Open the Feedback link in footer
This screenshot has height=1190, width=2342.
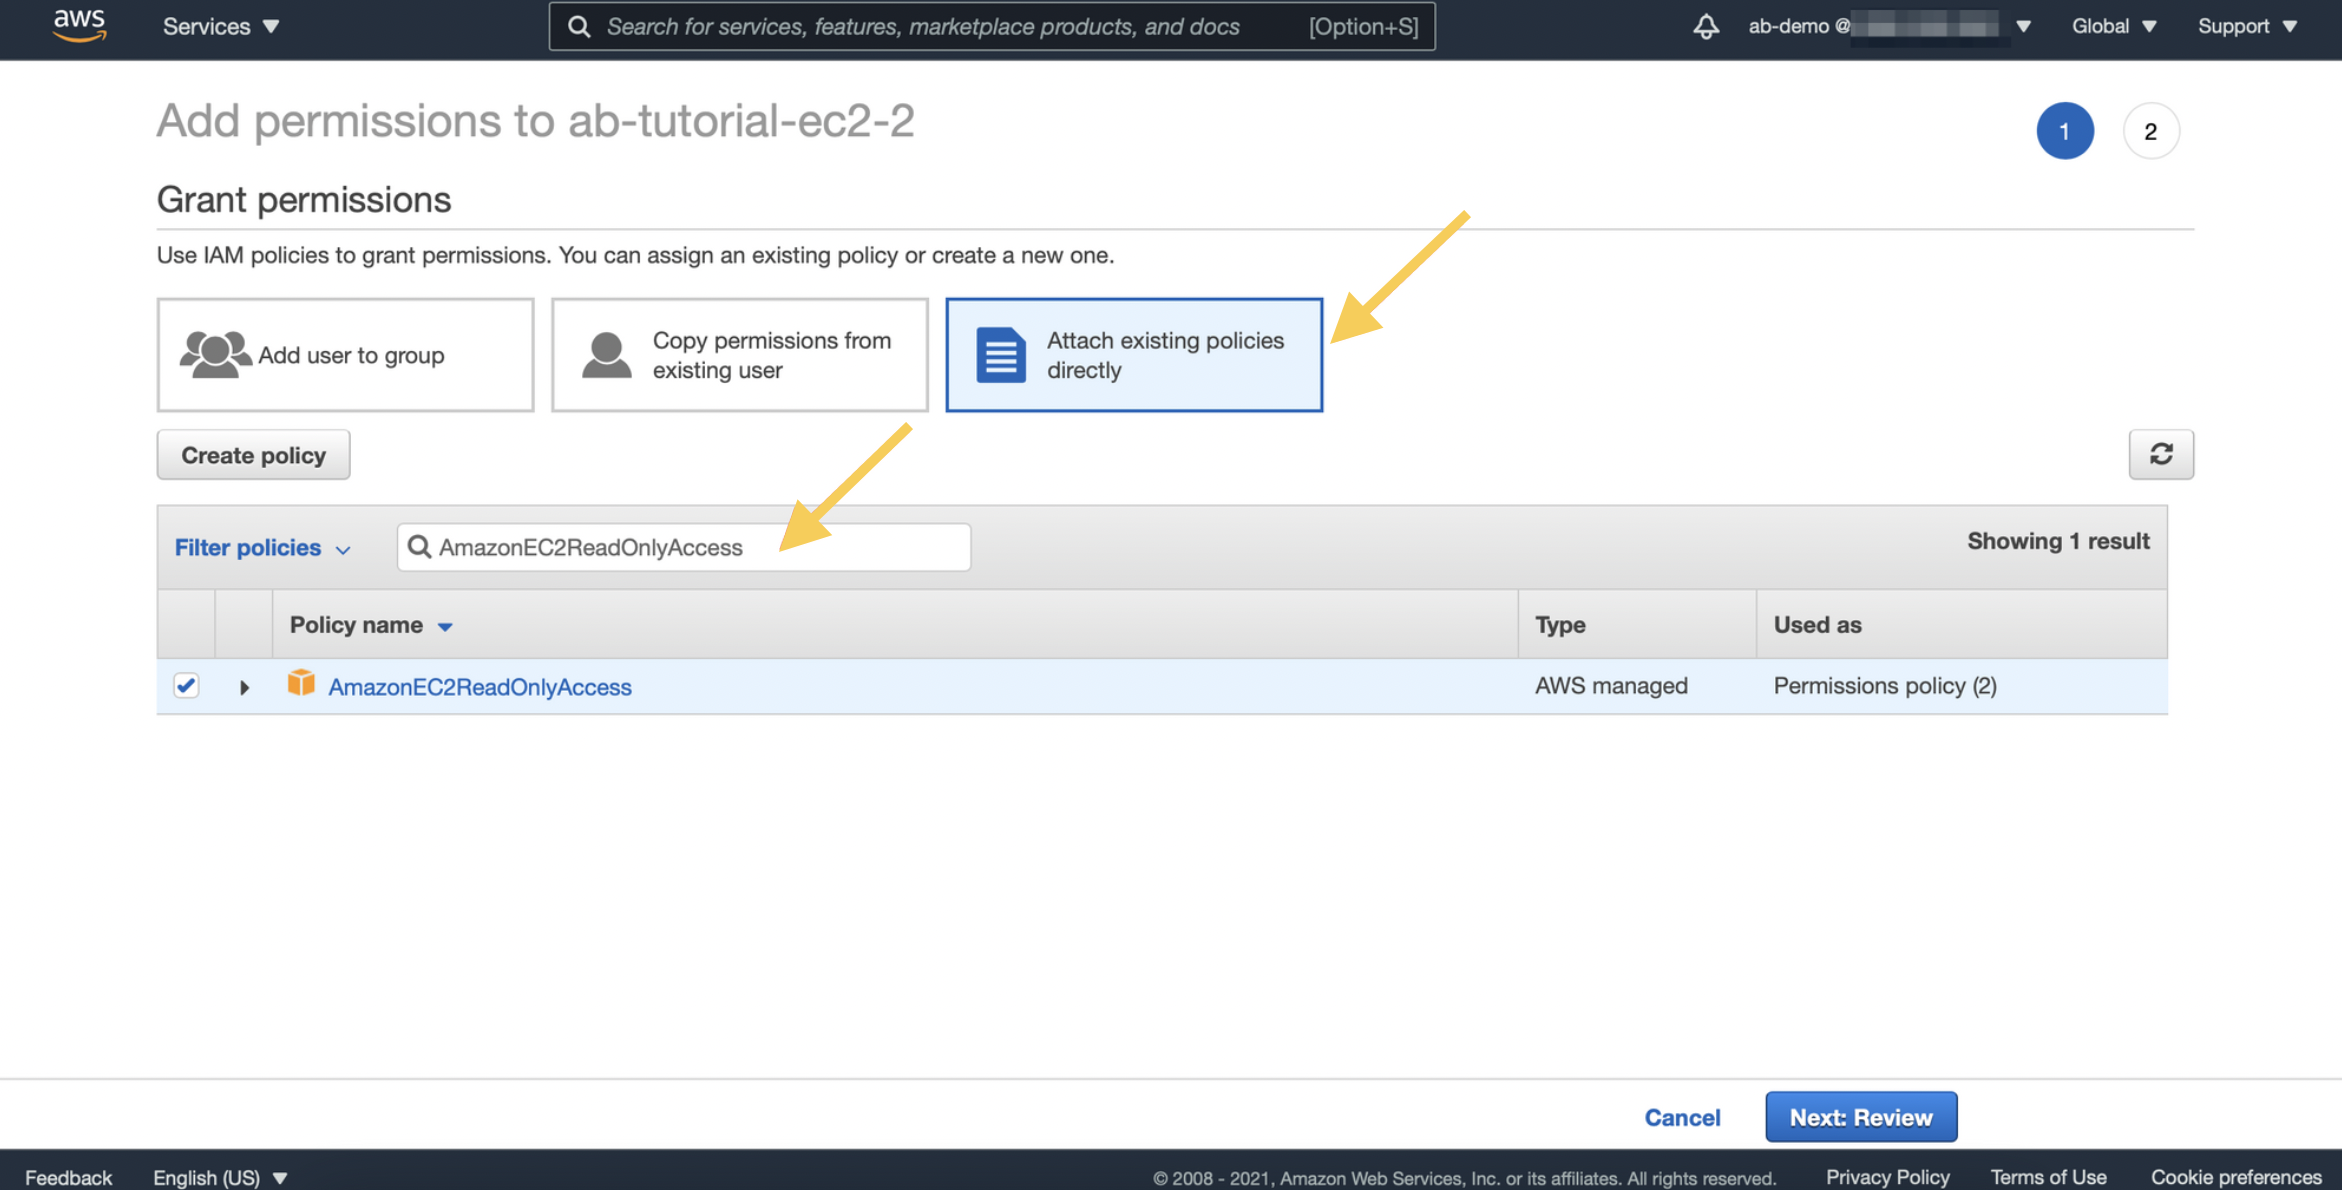tap(68, 1177)
